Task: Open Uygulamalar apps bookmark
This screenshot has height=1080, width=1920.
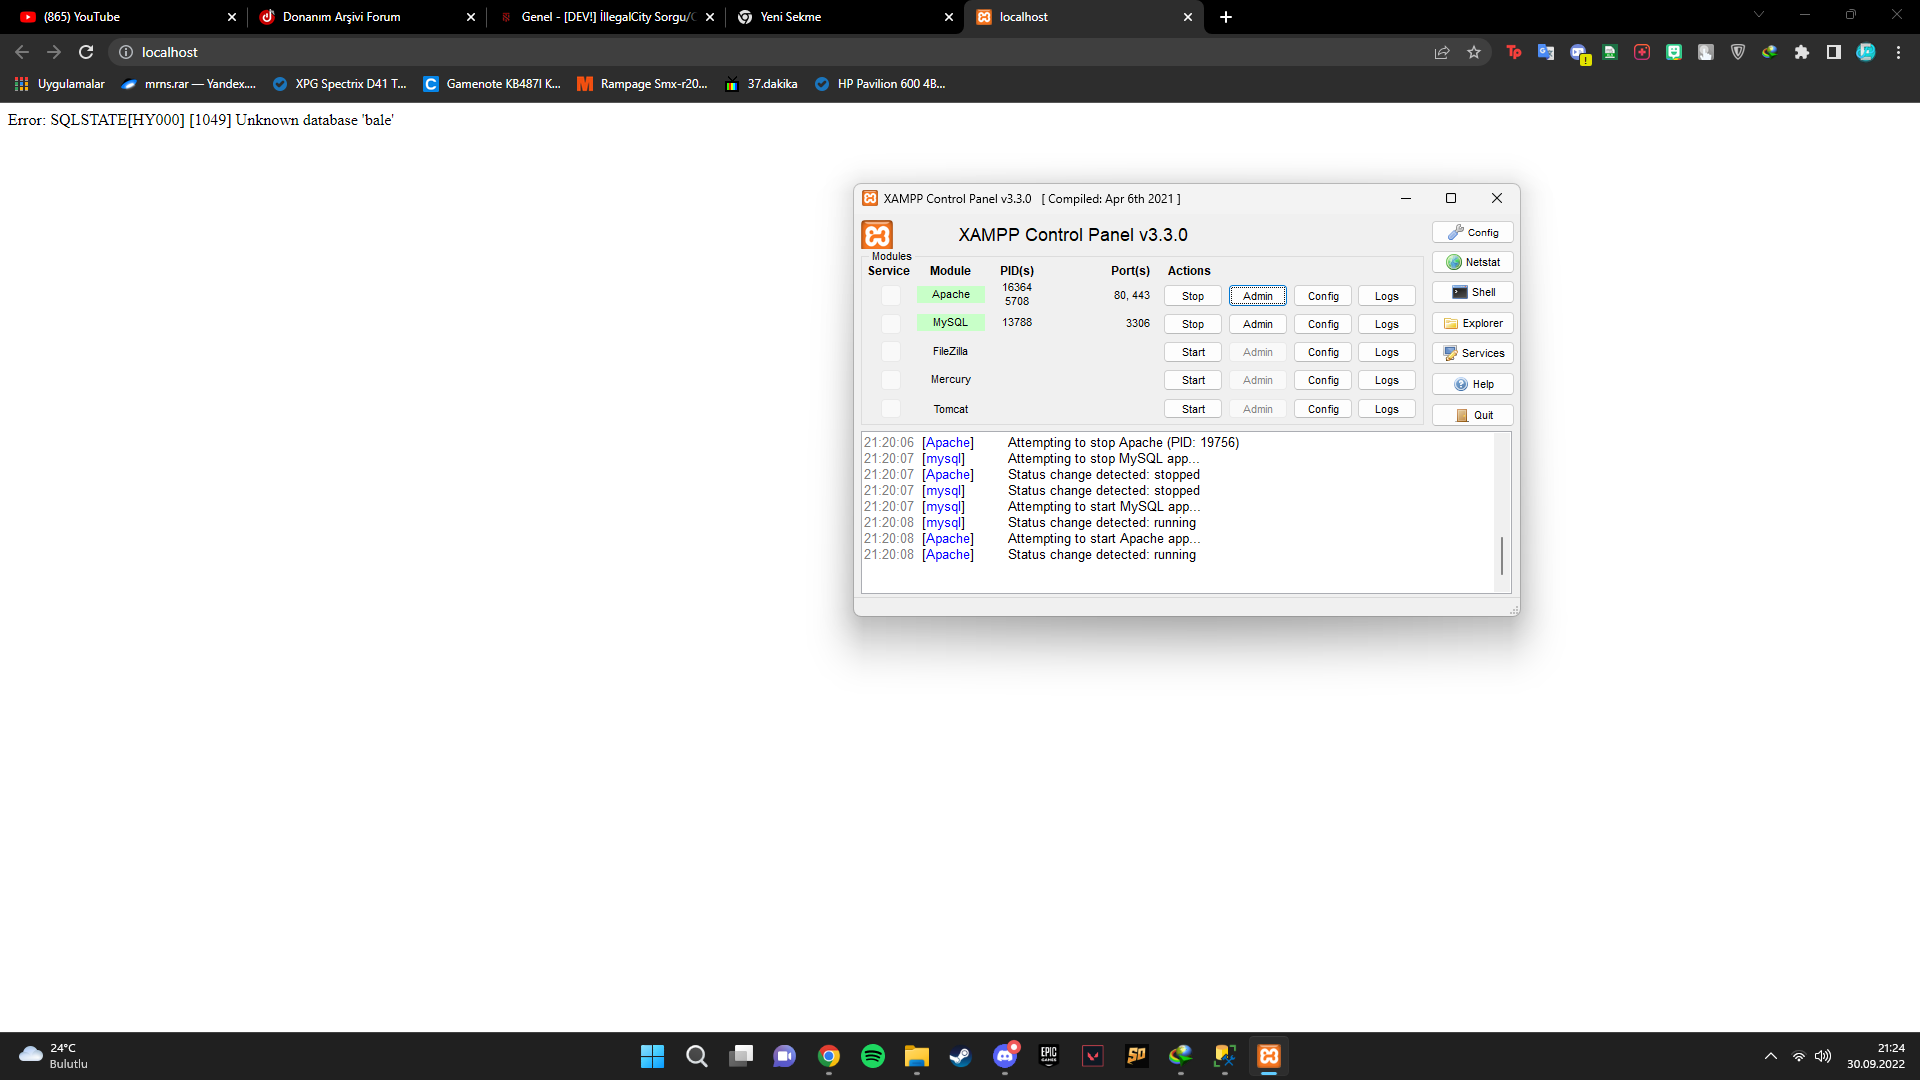Action: pos(60,84)
